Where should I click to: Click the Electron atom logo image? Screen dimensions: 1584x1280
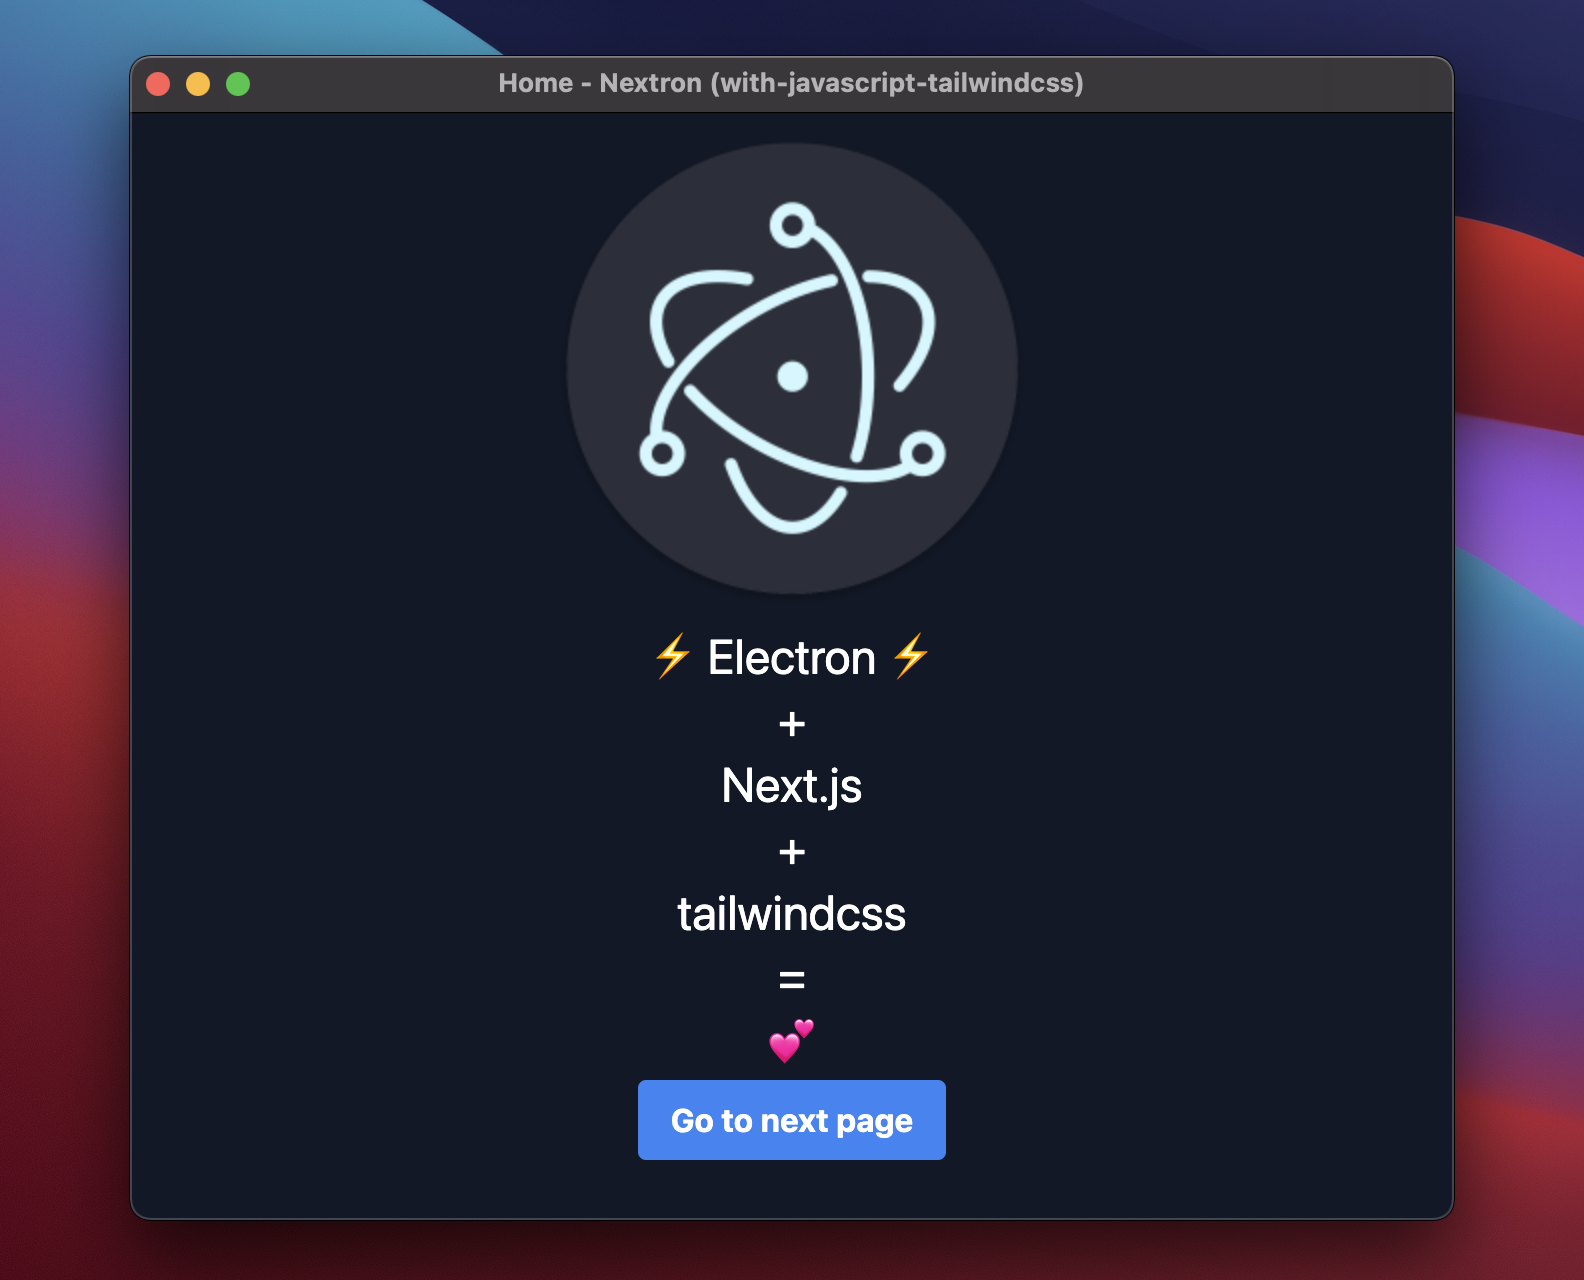pos(792,368)
